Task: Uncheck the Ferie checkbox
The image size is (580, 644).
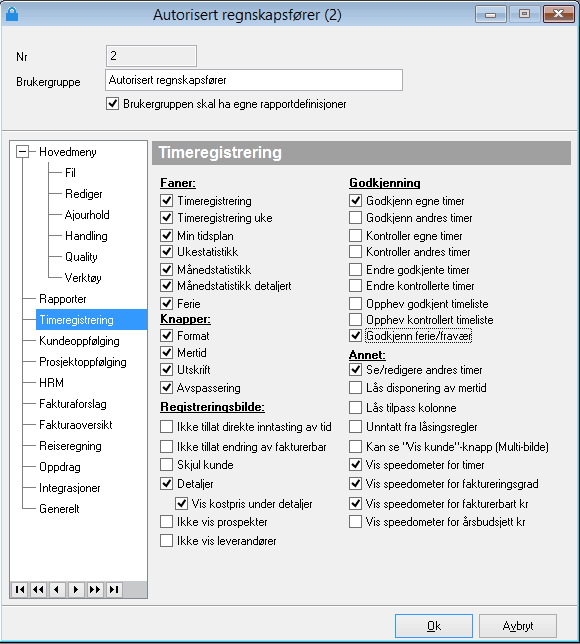Action: (166, 304)
